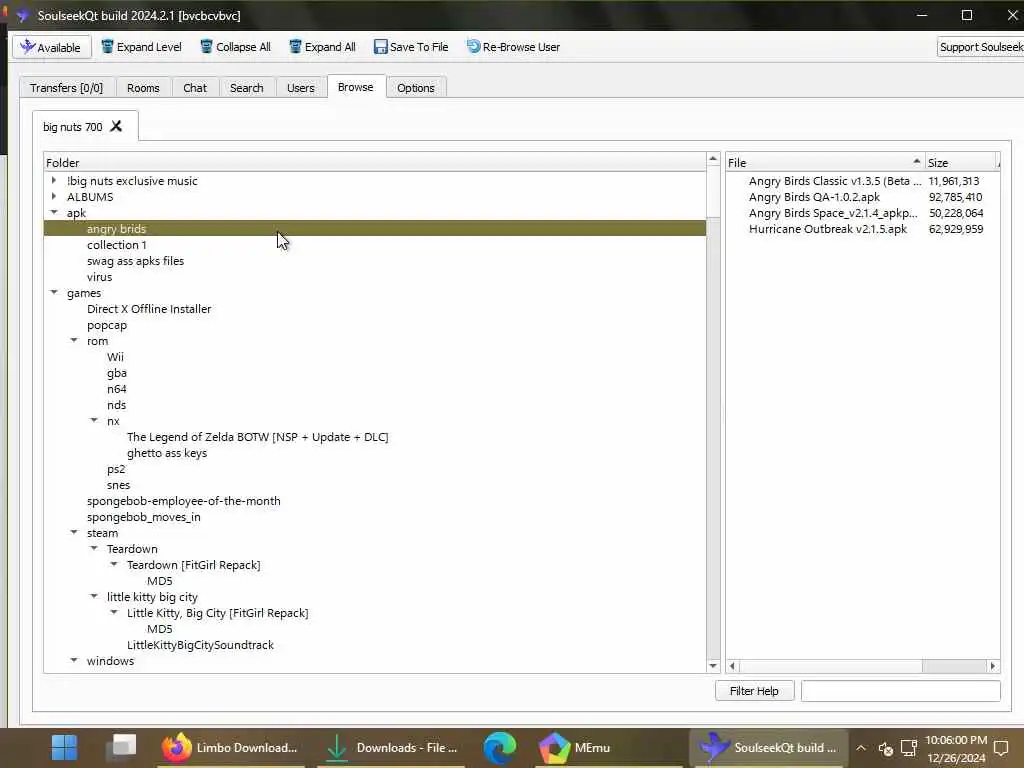
Task: Open Windows Start menu
Action: (64, 747)
